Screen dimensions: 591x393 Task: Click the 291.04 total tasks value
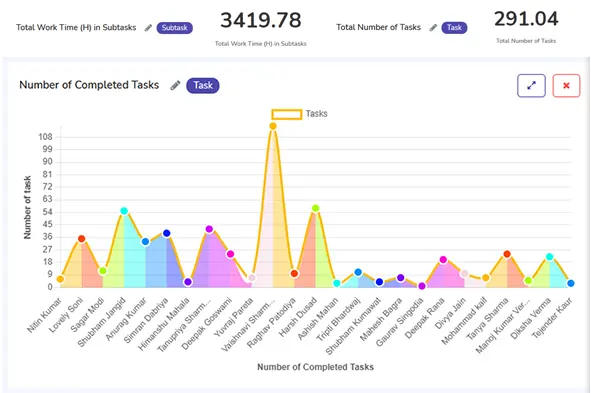point(526,18)
